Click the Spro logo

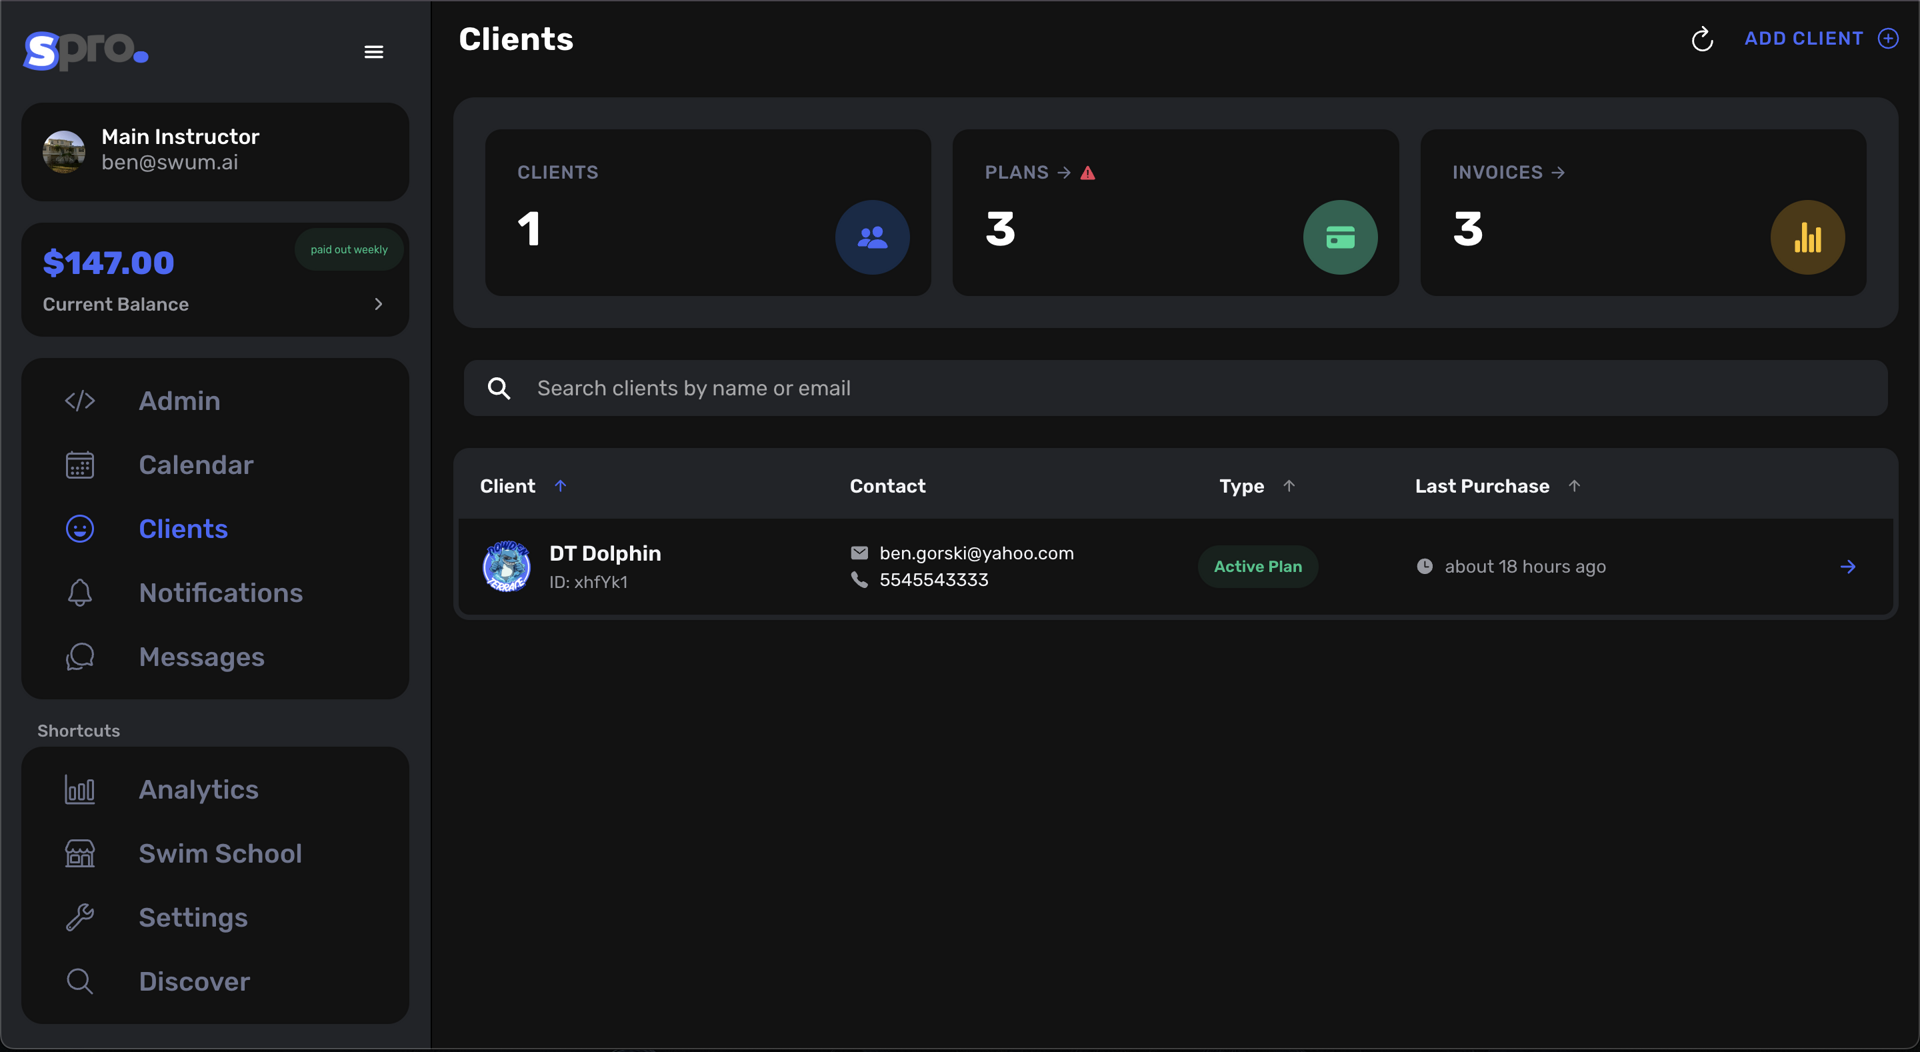click(x=86, y=50)
